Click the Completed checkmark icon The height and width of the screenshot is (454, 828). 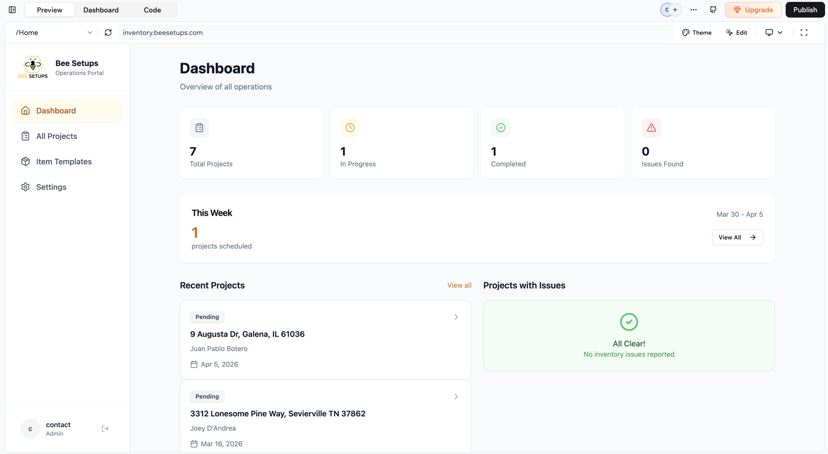pyautogui.click(x=501, y=128)
